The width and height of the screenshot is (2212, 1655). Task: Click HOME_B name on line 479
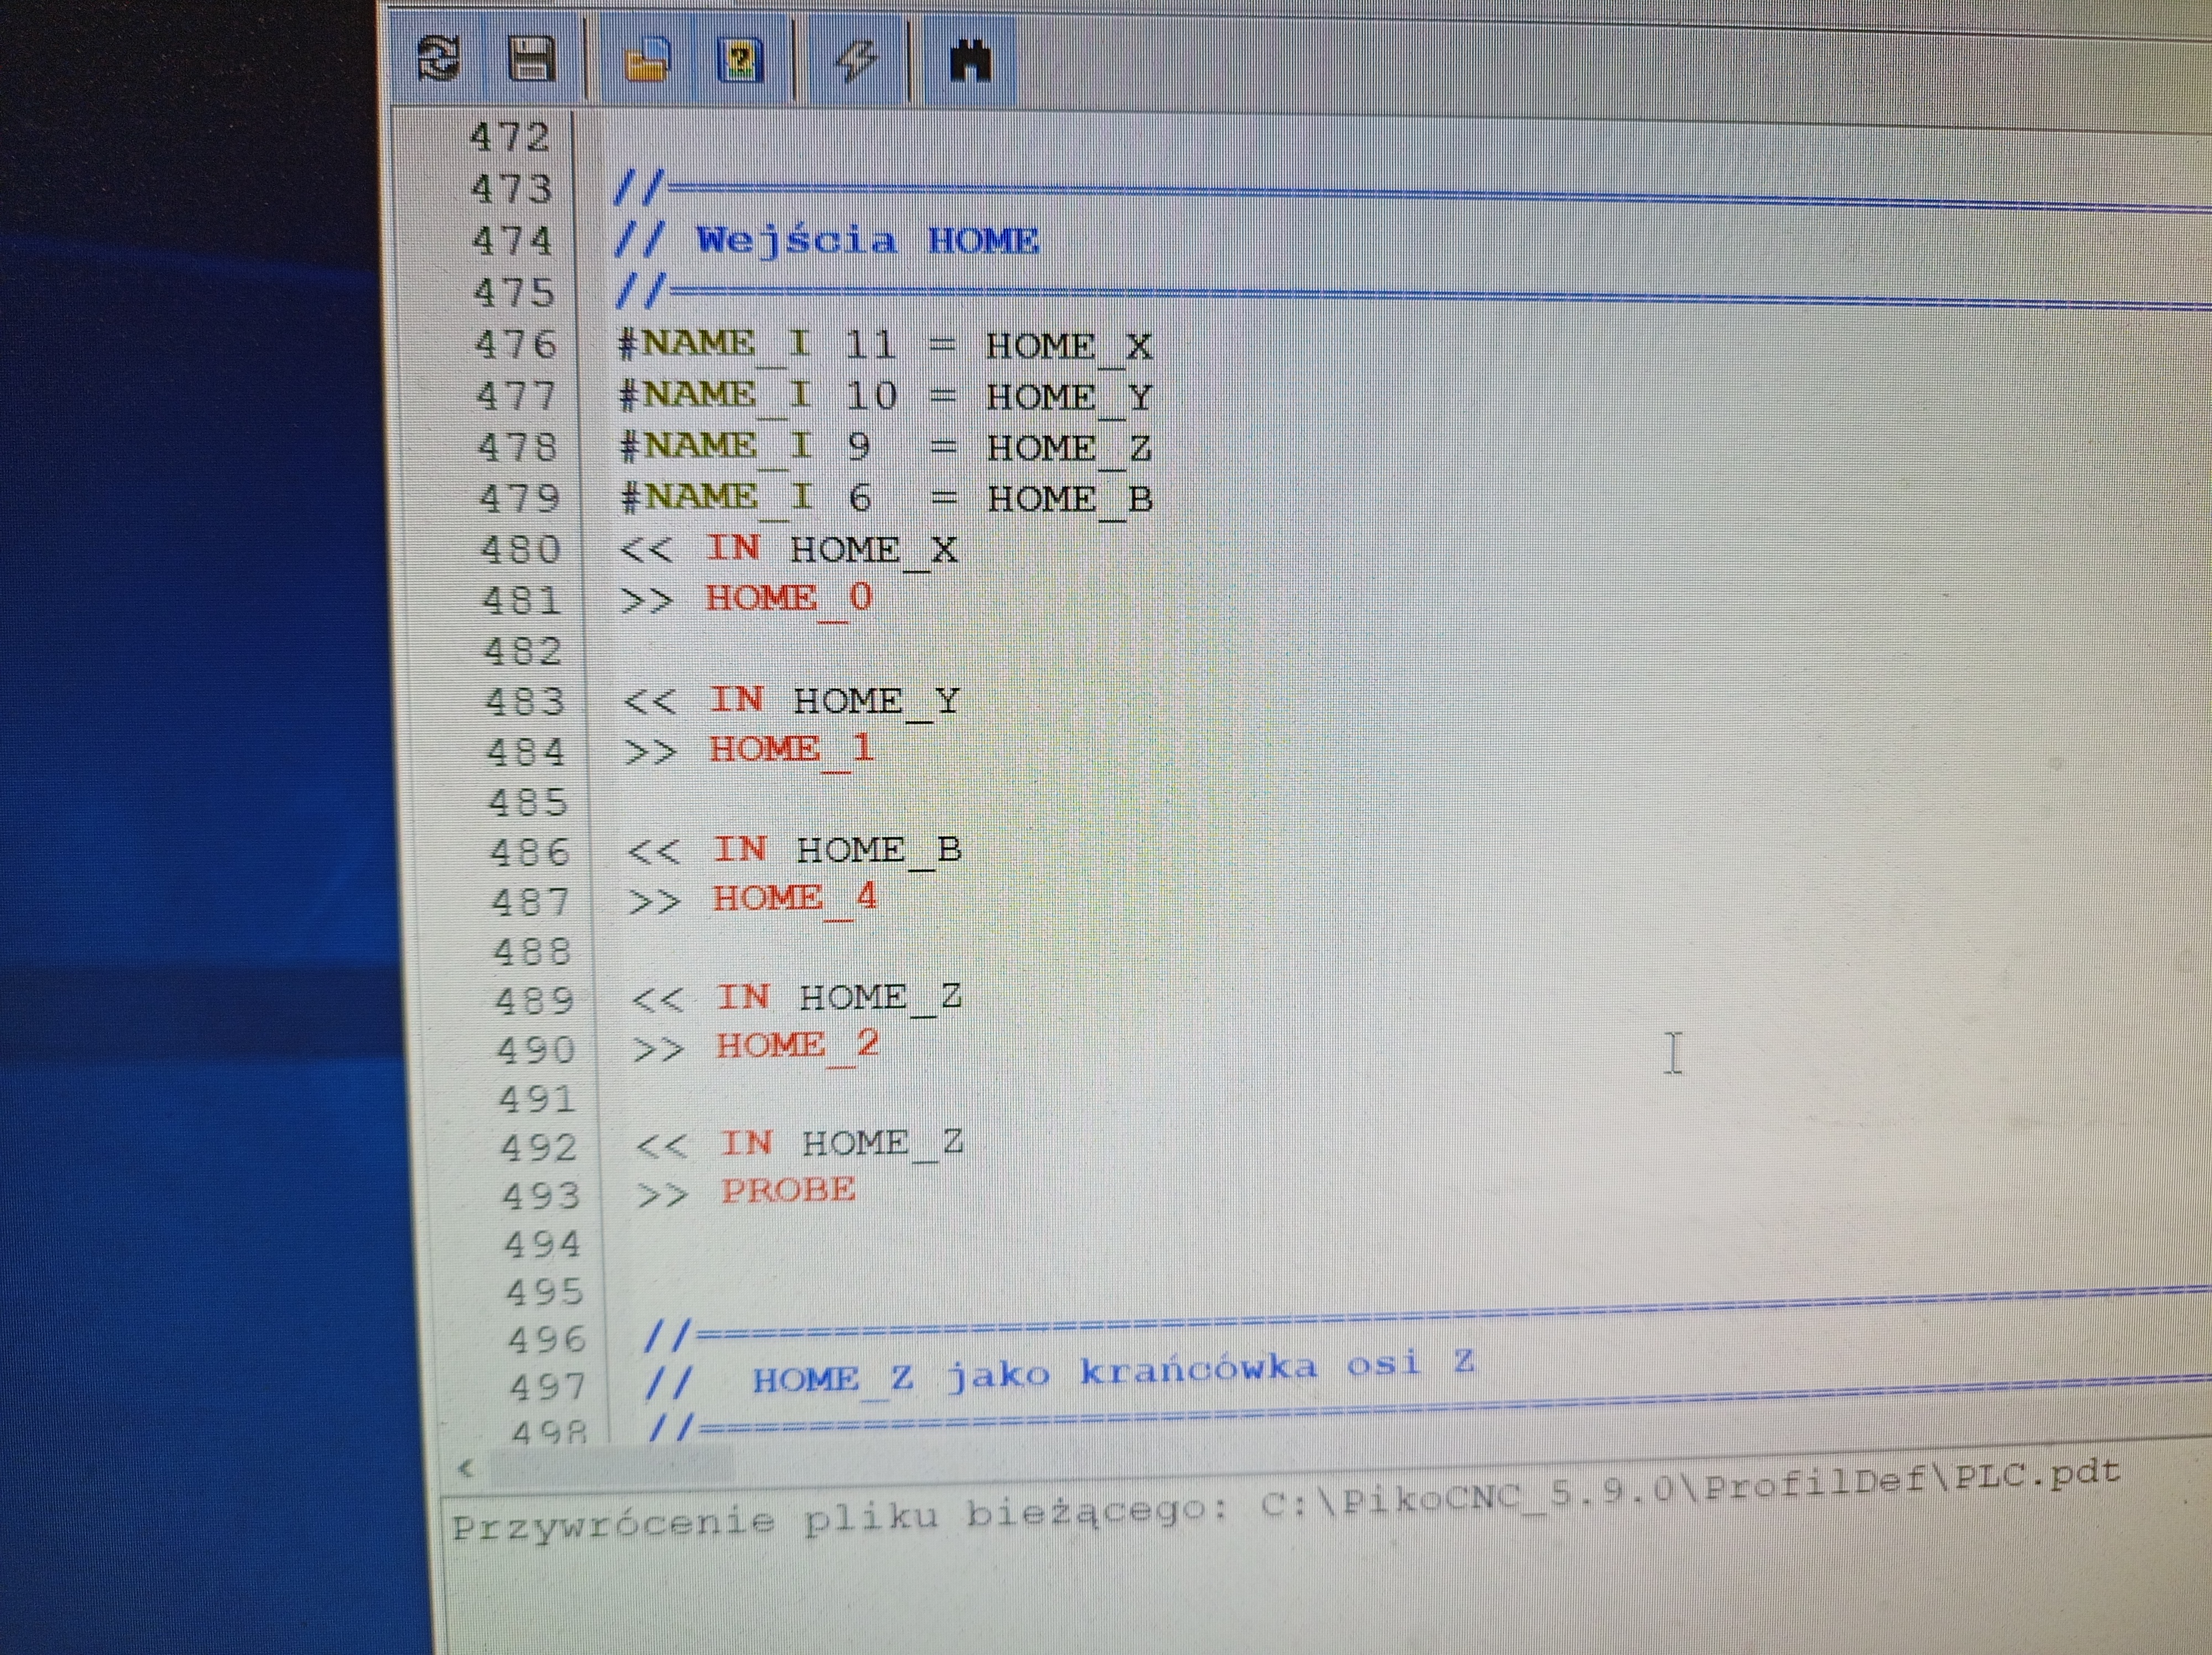(x=1070, y=499)
